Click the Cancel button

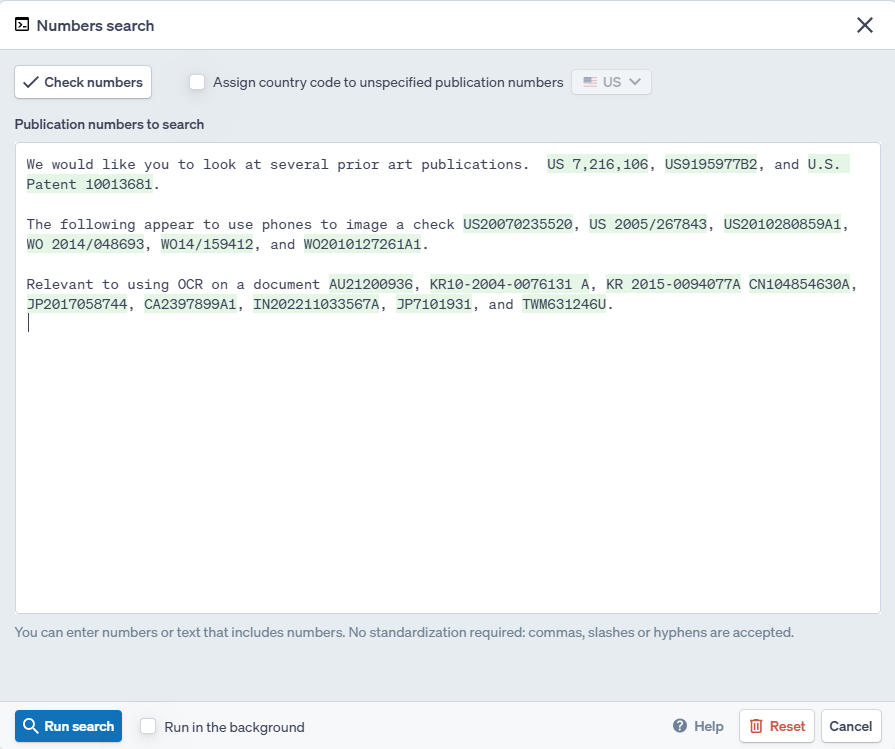point(850,726)
